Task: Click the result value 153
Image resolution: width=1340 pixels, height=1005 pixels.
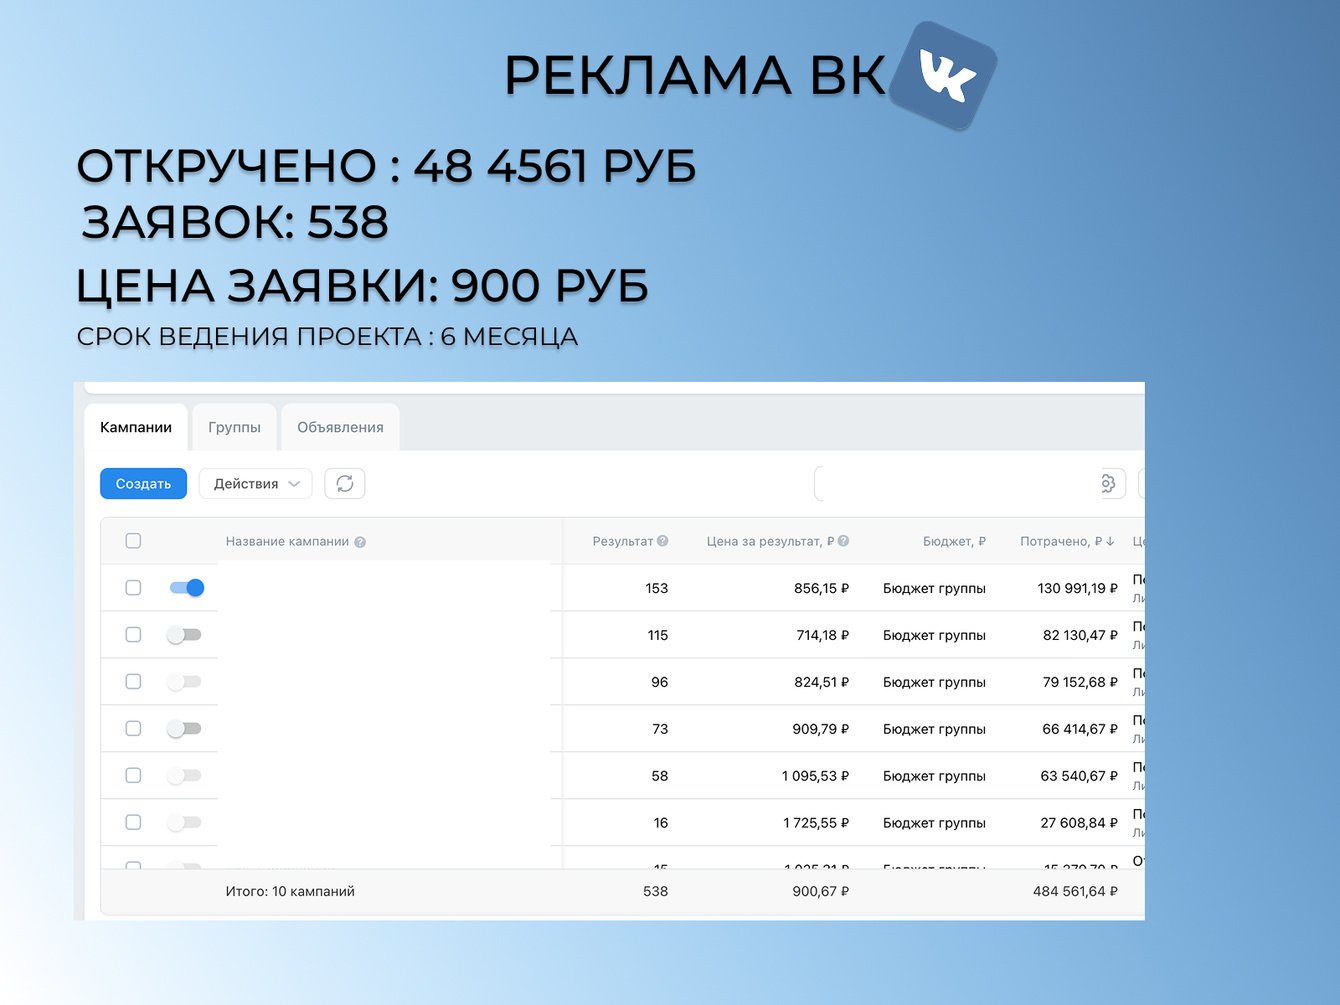Action: point(657,588)
